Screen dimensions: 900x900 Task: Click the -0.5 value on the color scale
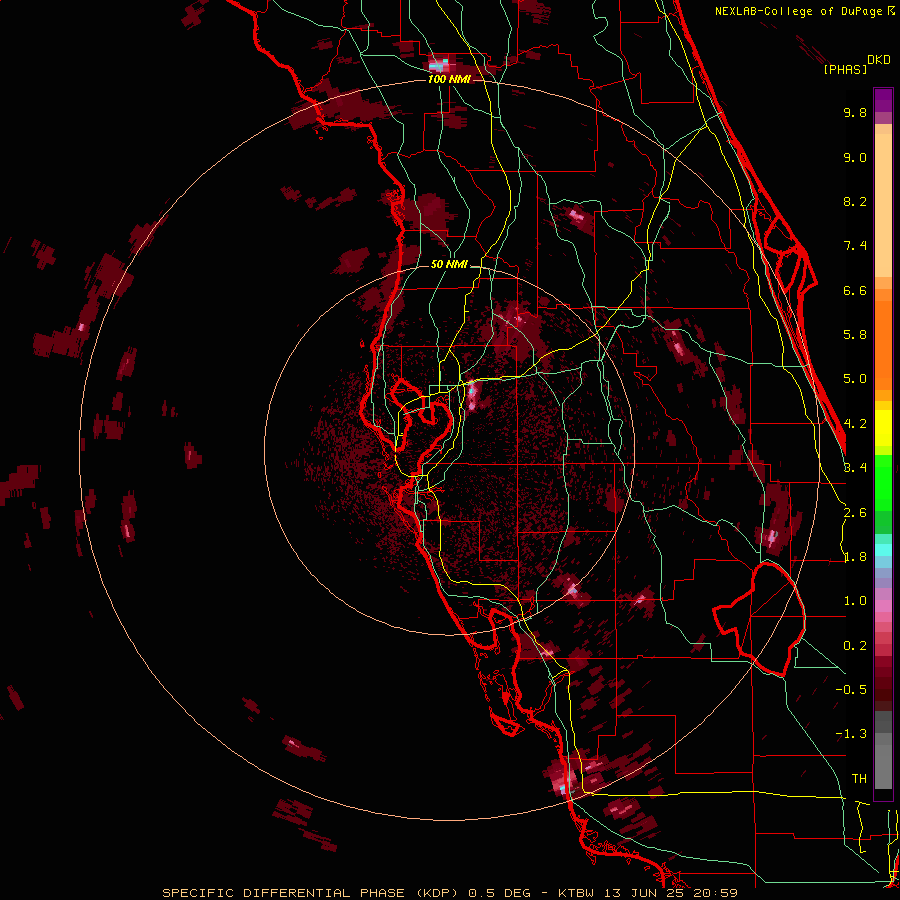851,690
